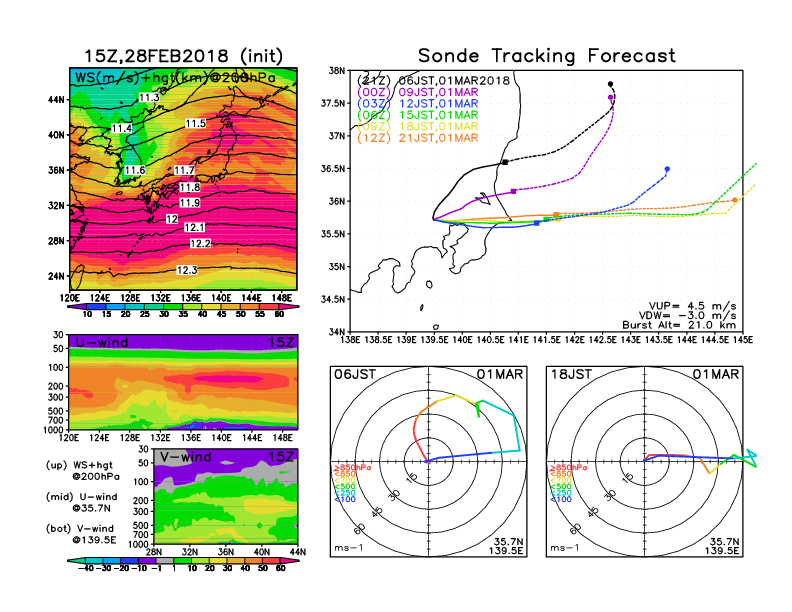Click '<500' legend in 18JST hodograph
This screenshot has height=612, width=792.
point(561,487)
